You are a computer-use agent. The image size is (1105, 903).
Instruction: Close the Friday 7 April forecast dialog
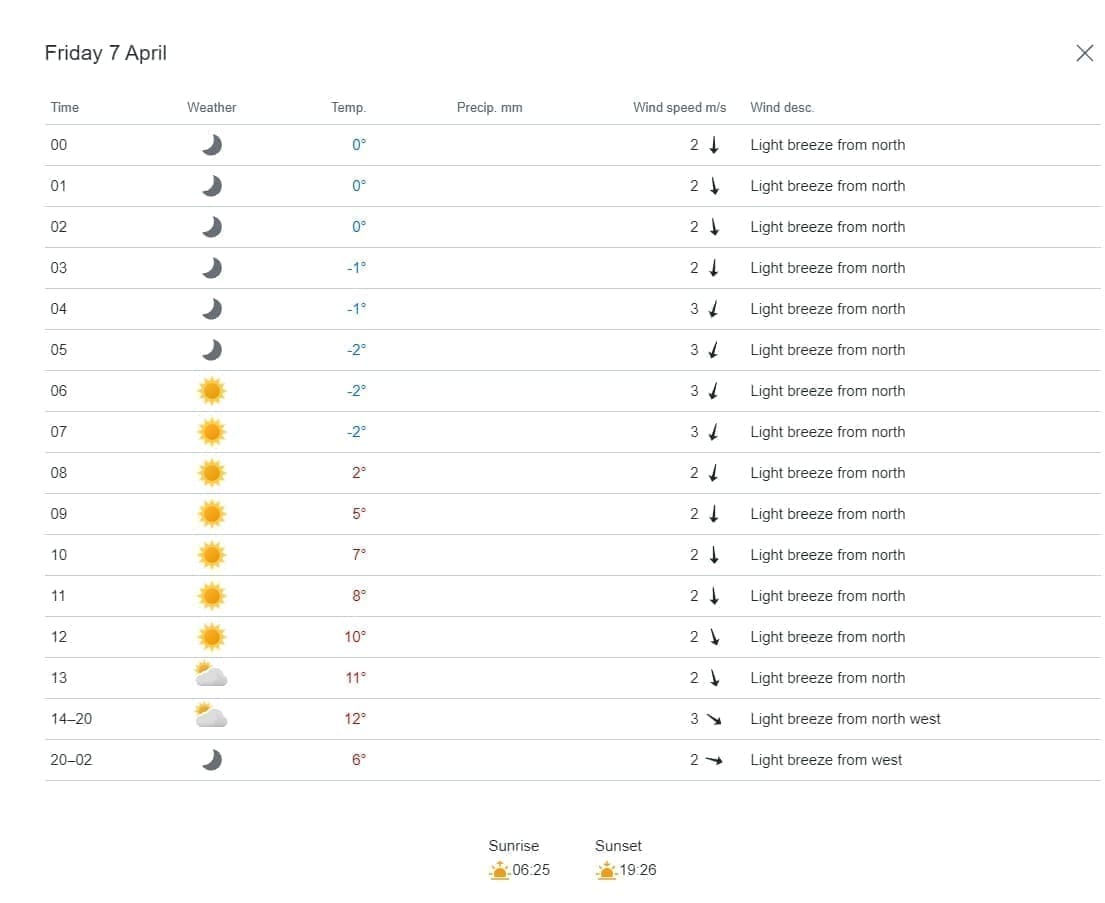pos(1084,53)
